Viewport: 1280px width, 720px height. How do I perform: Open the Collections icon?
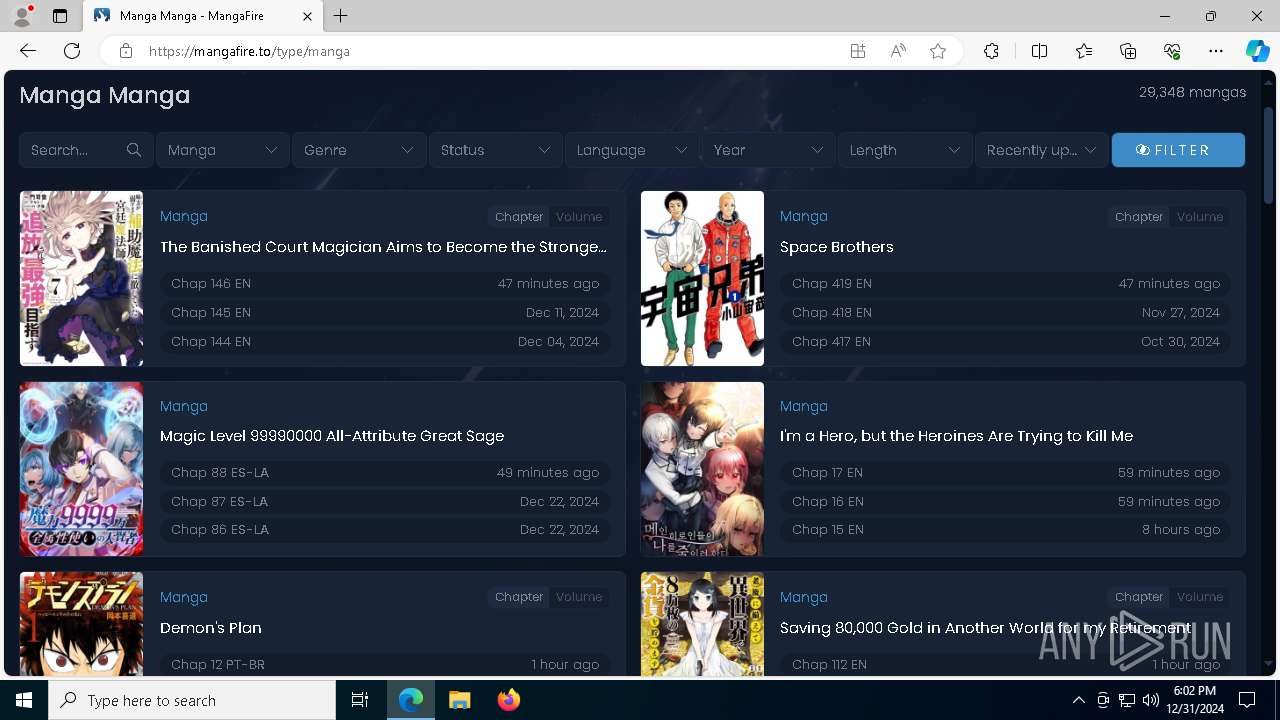click(x=1128, y=51)
